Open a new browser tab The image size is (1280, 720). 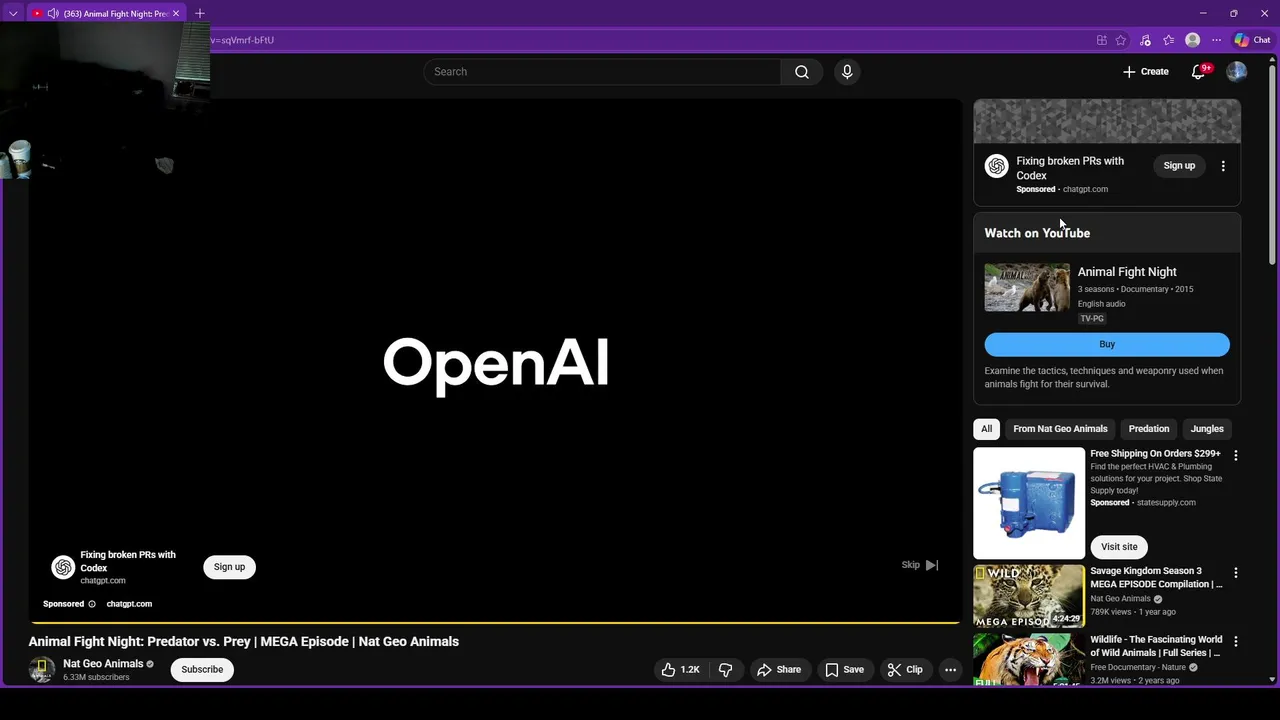200,13
